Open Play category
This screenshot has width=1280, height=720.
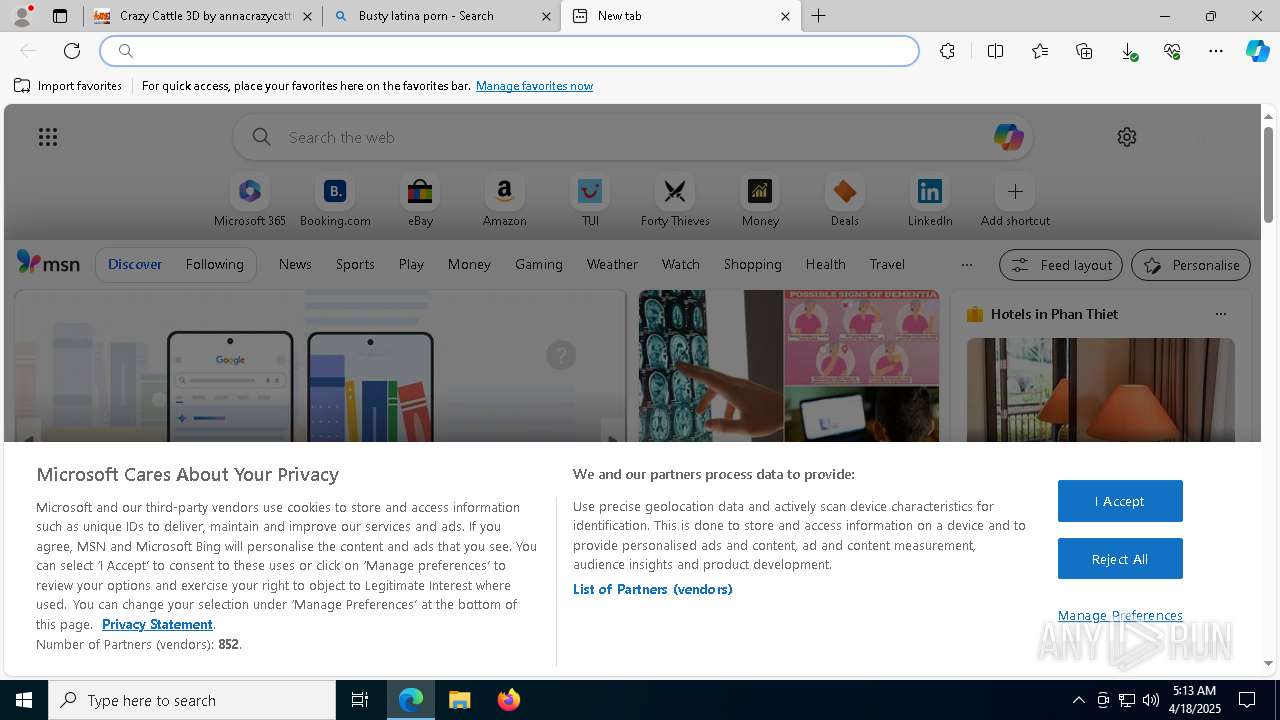point(411,264)
